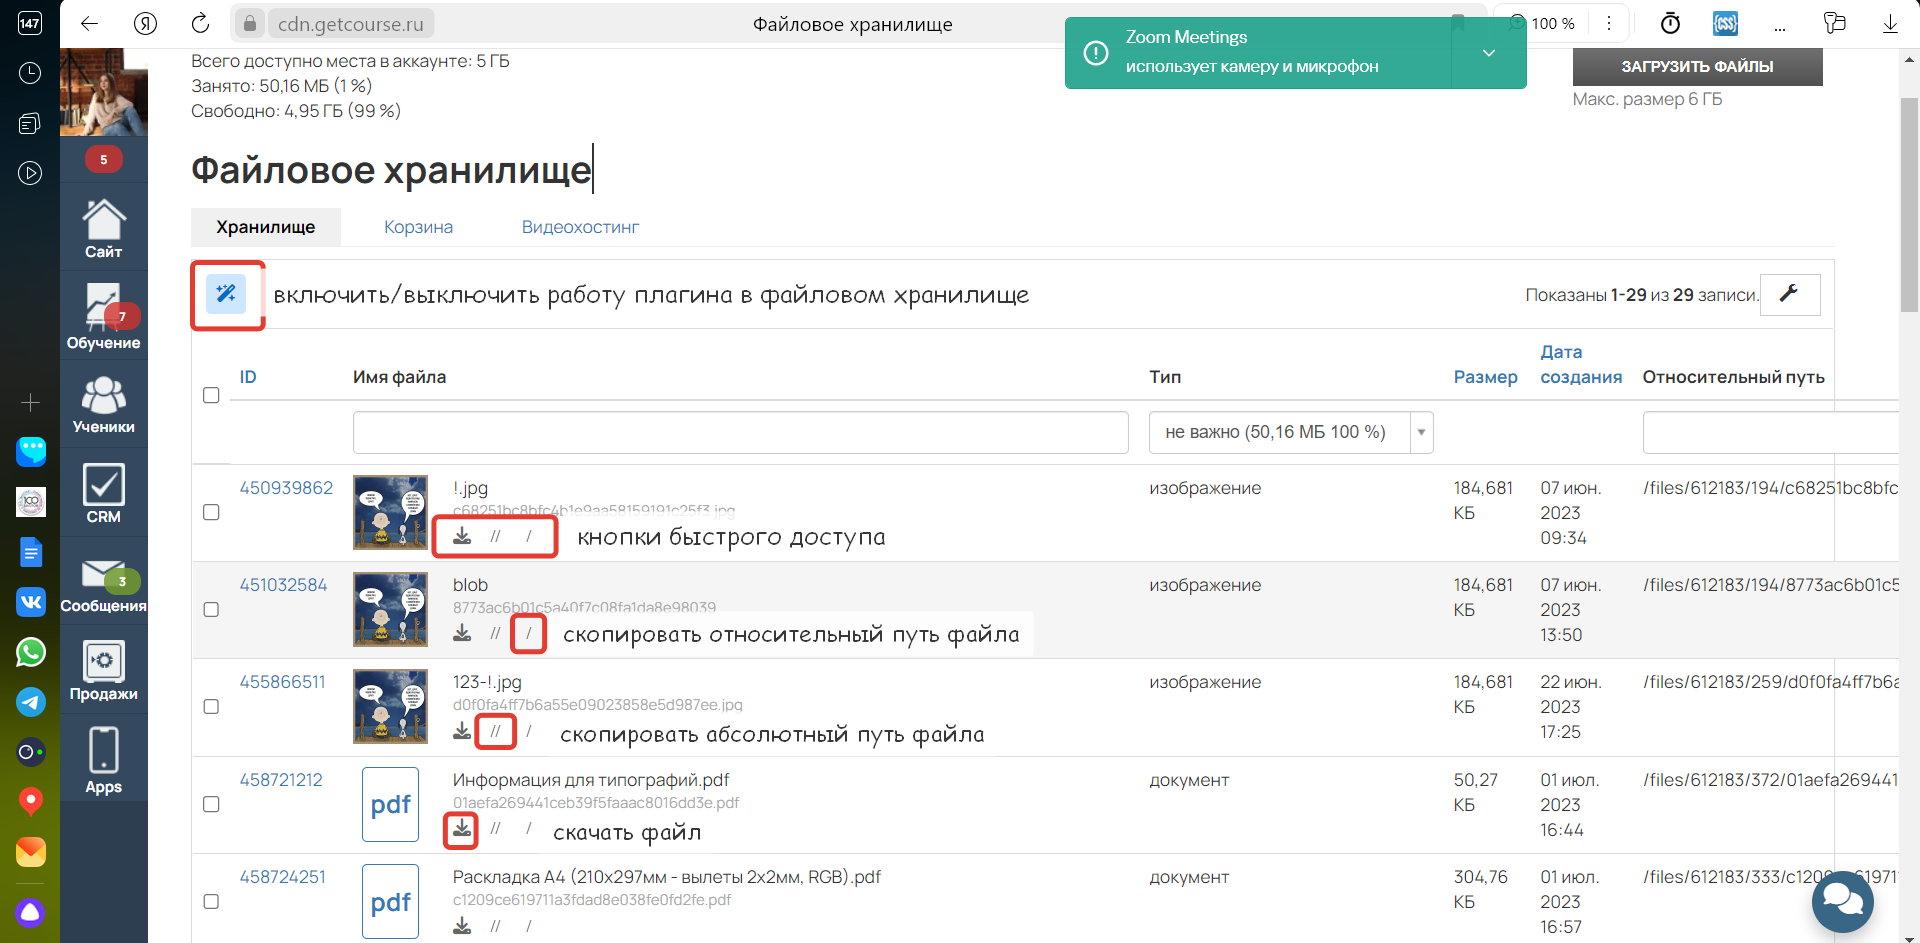The height and width of the screenshot is (943, 1920).
Task: Select checkbox for file 450939862
Action: 211,512
